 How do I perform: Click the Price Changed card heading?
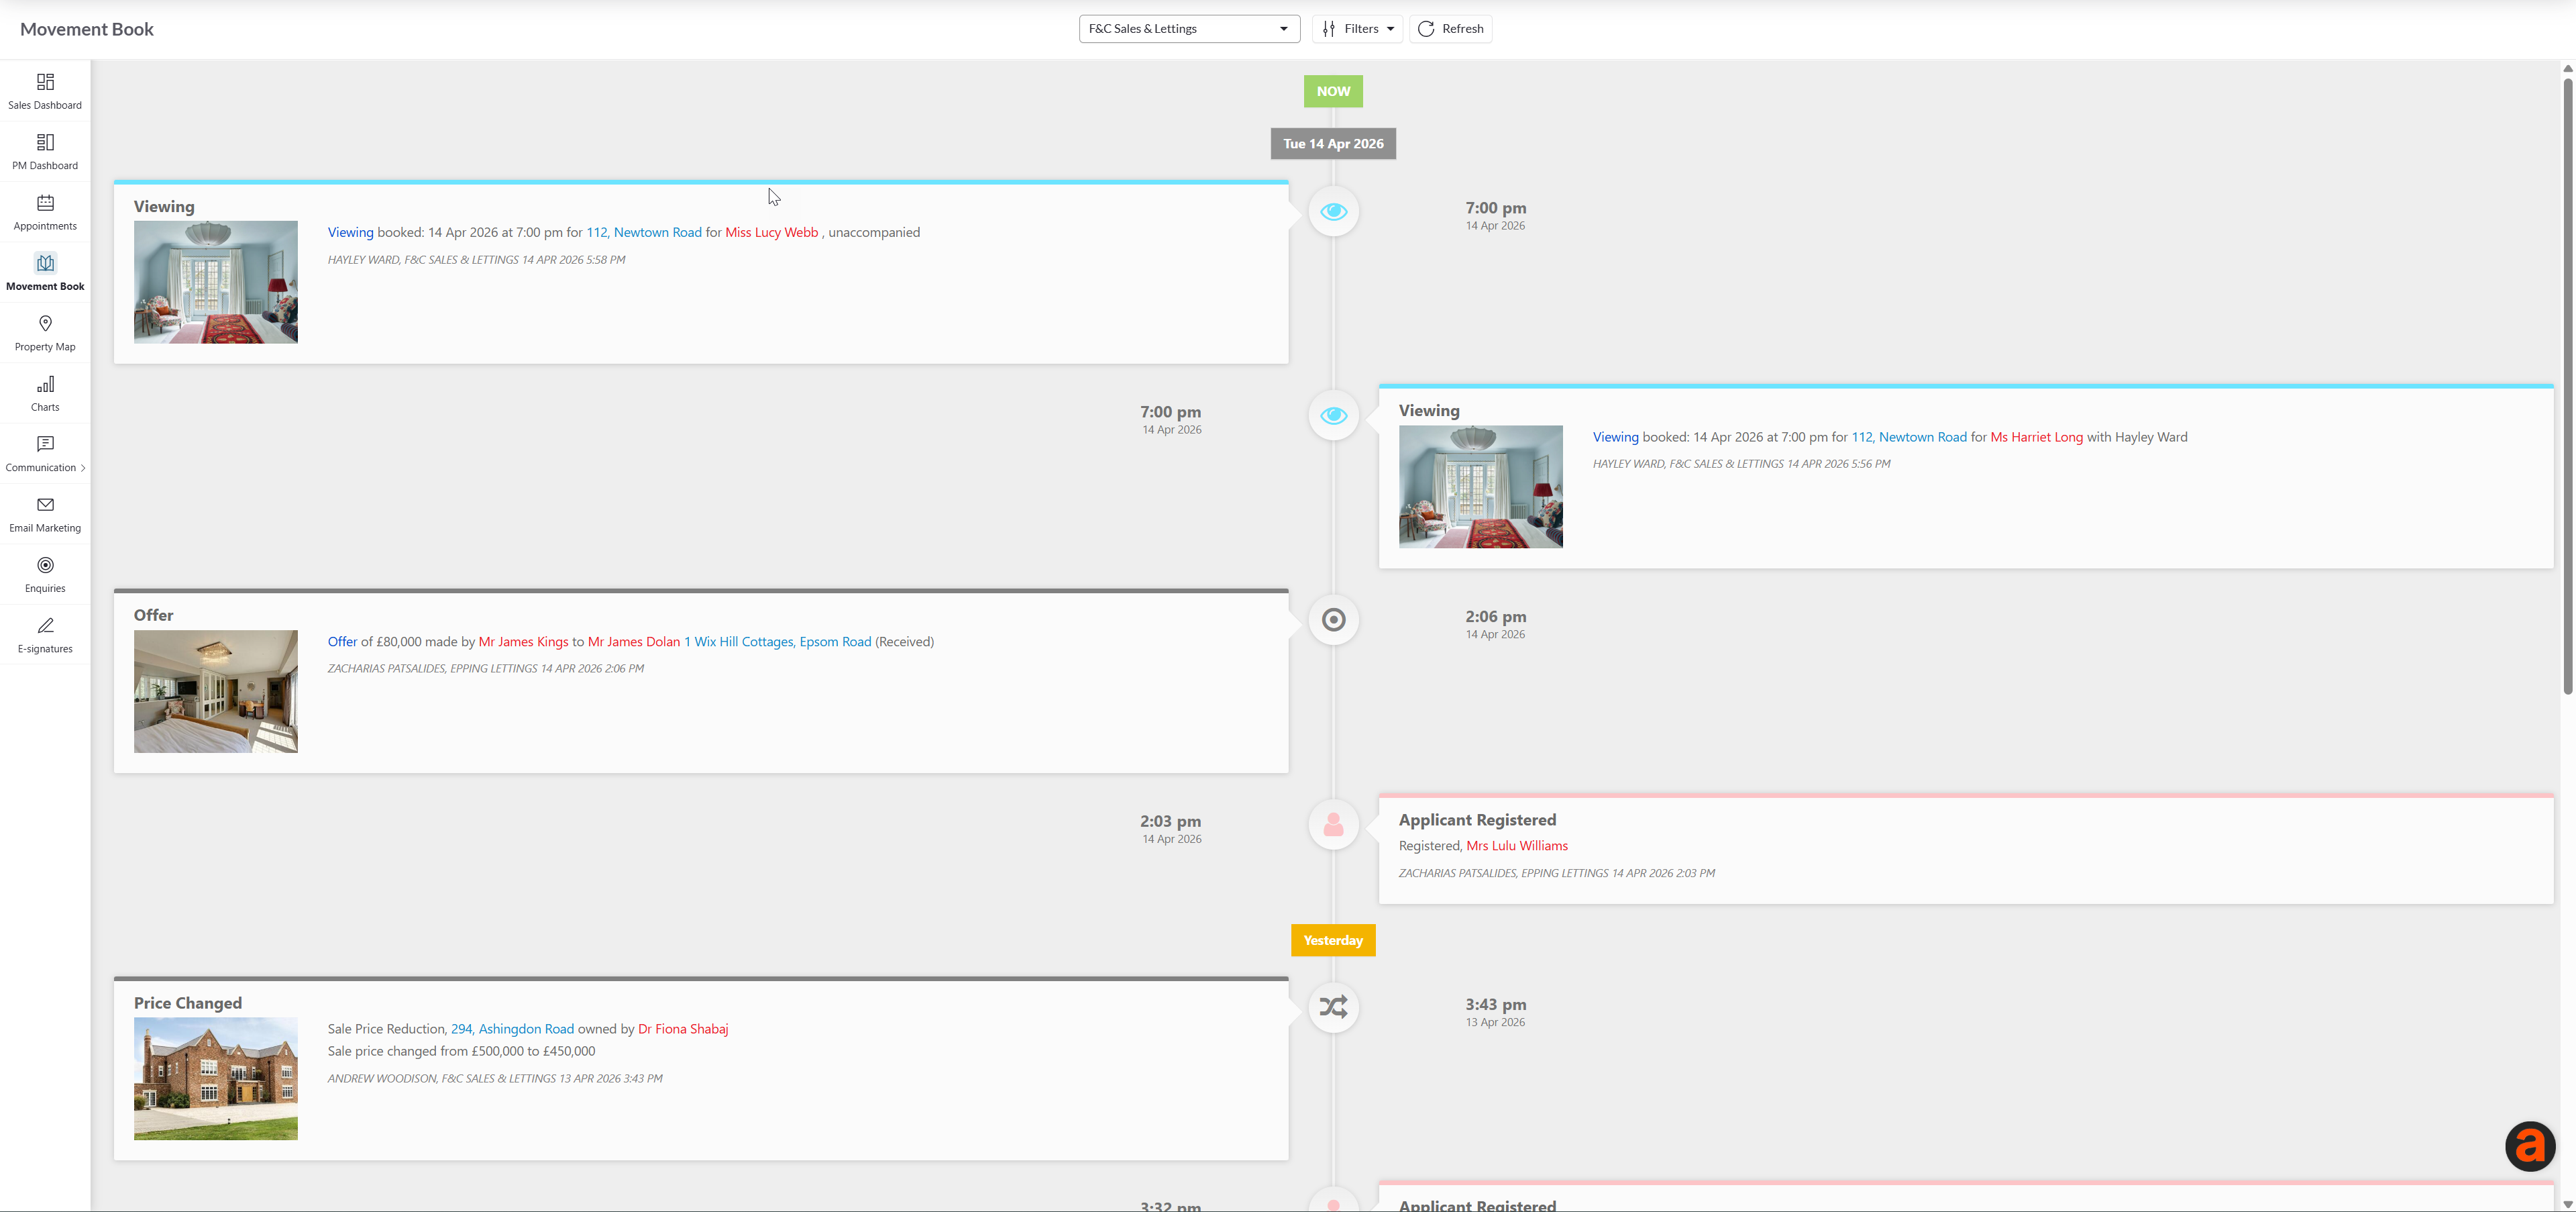(x=188, y=1003)
